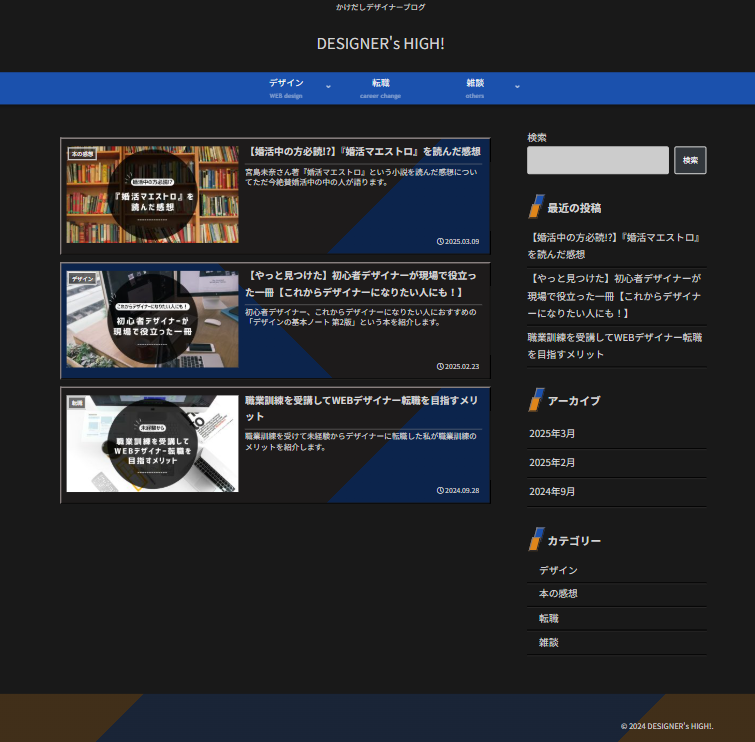Screen dimensions: 755x742
Task: Expand the chevron next to 雑談 menu
Action: click(517, 87)
